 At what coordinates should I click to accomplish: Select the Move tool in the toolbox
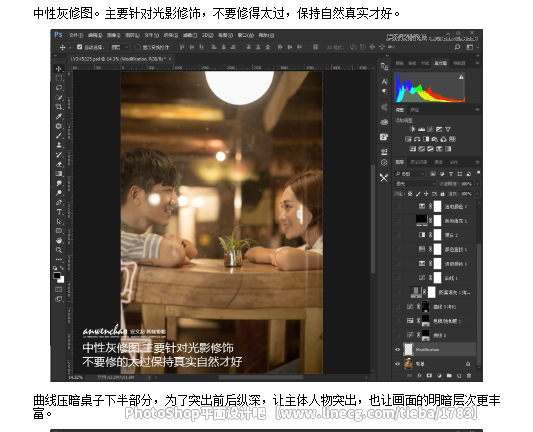click(x=59, y=68)
